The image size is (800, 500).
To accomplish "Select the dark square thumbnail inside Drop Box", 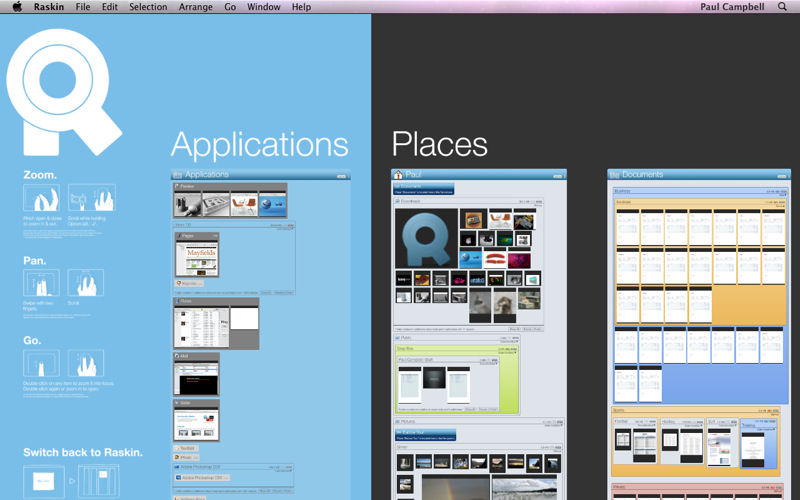I will click(x=434, y=378).
